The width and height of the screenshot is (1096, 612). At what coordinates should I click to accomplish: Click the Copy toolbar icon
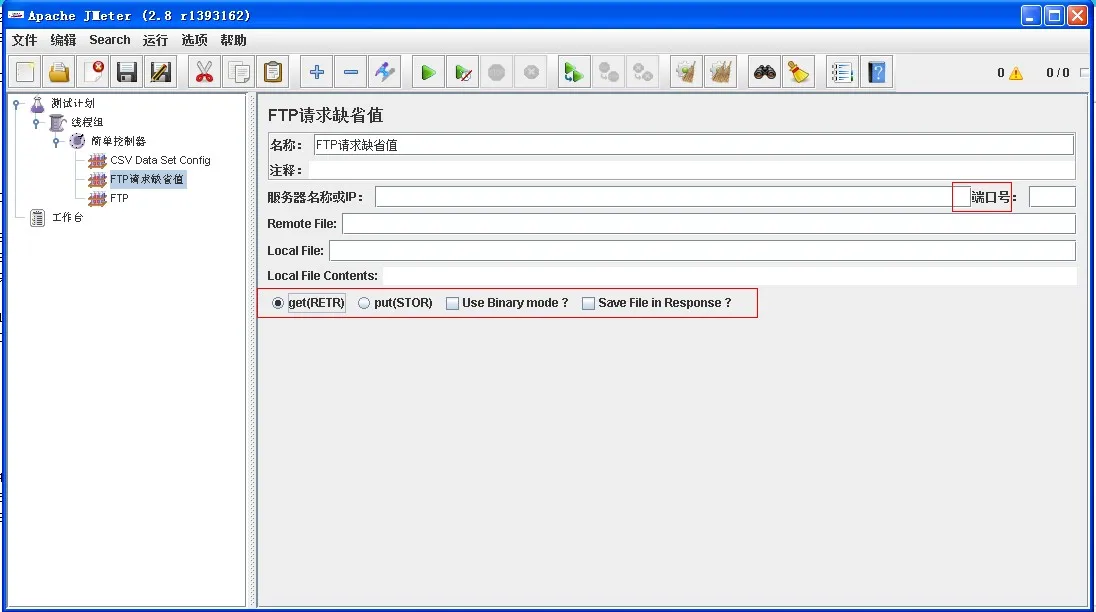click(239, 72)
